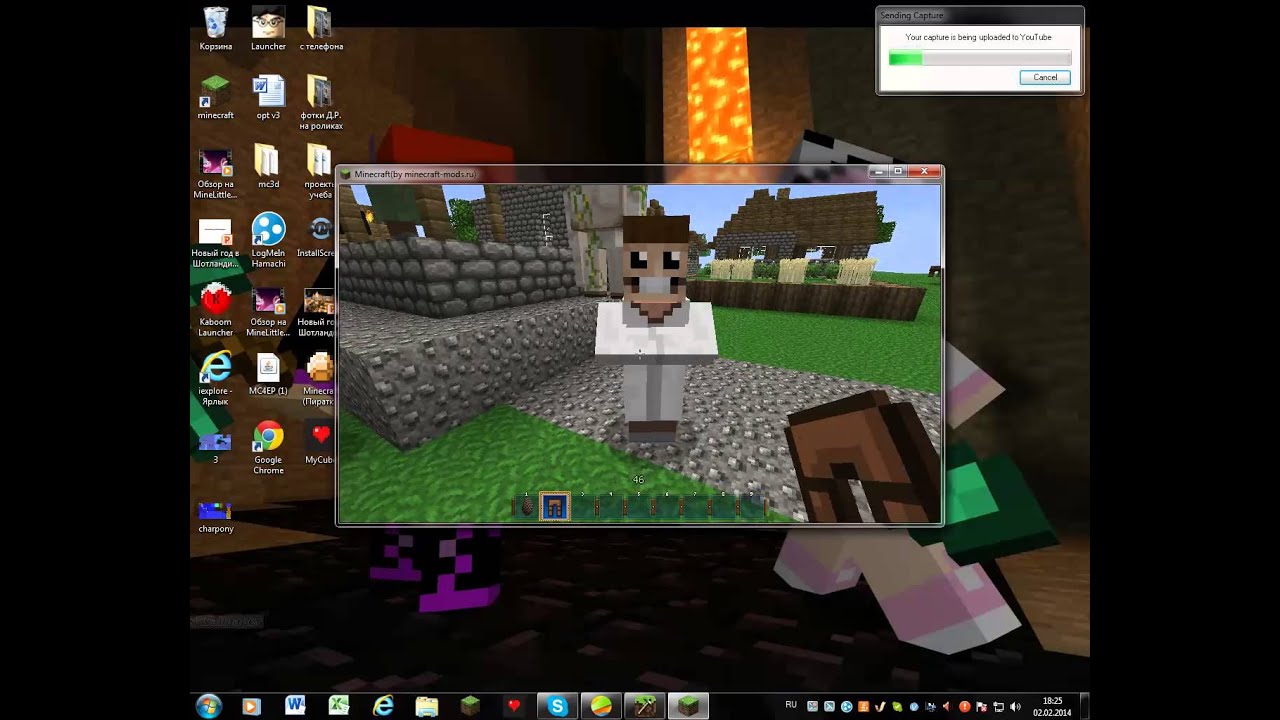The height and width of the screenshot is (720, 1280).
Task: Click the upload progress bar
Action: (980, 59)
